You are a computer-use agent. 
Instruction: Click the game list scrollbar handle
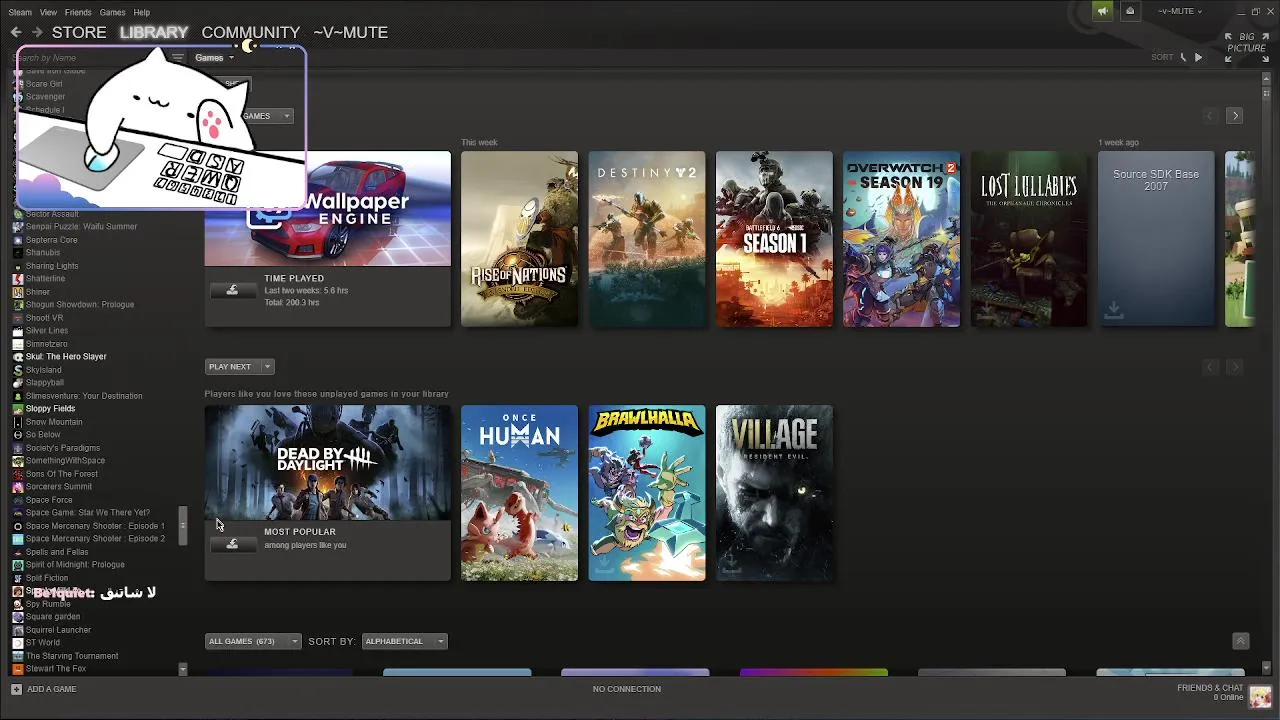pos(182,525)
